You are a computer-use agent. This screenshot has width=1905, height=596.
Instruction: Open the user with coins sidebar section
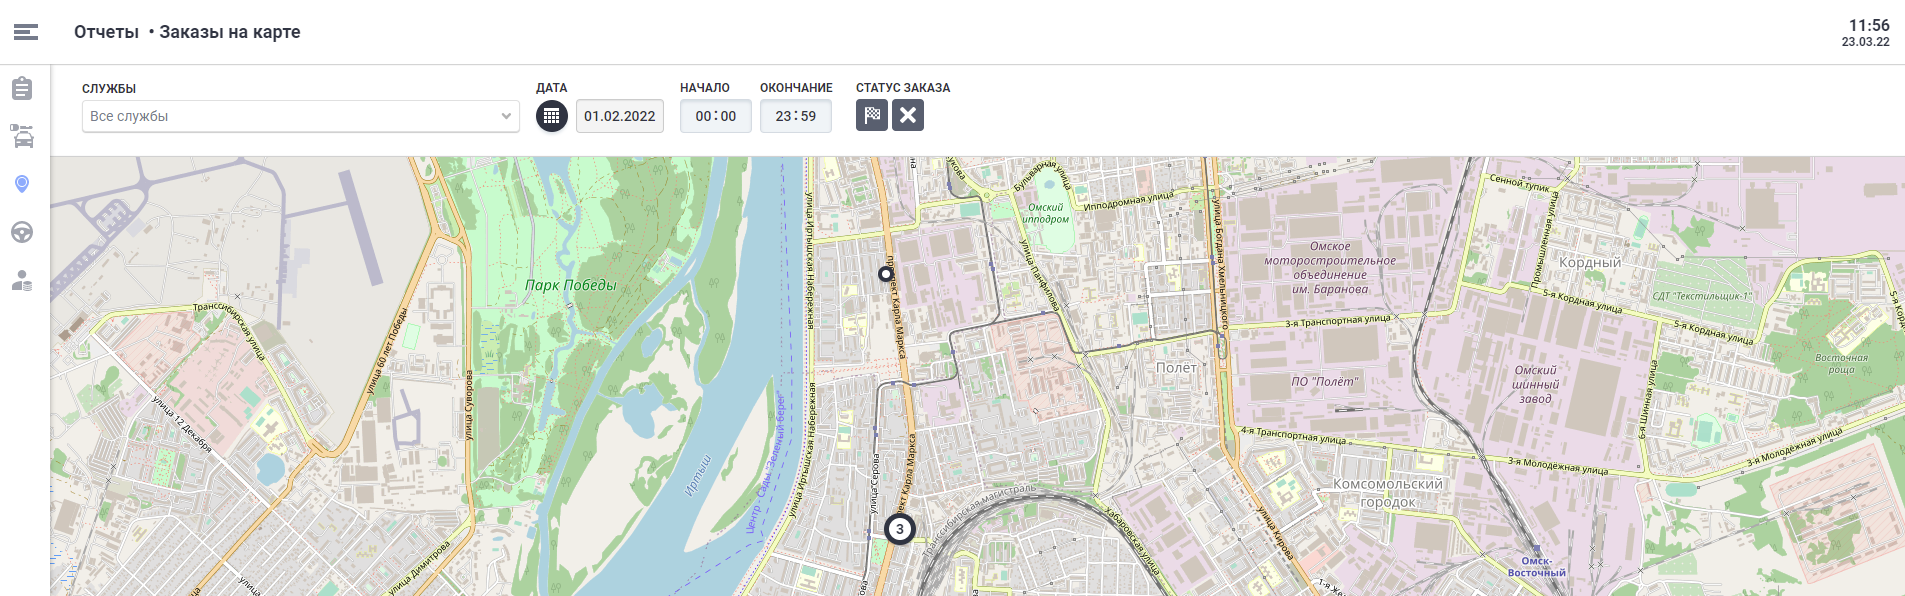22,281
